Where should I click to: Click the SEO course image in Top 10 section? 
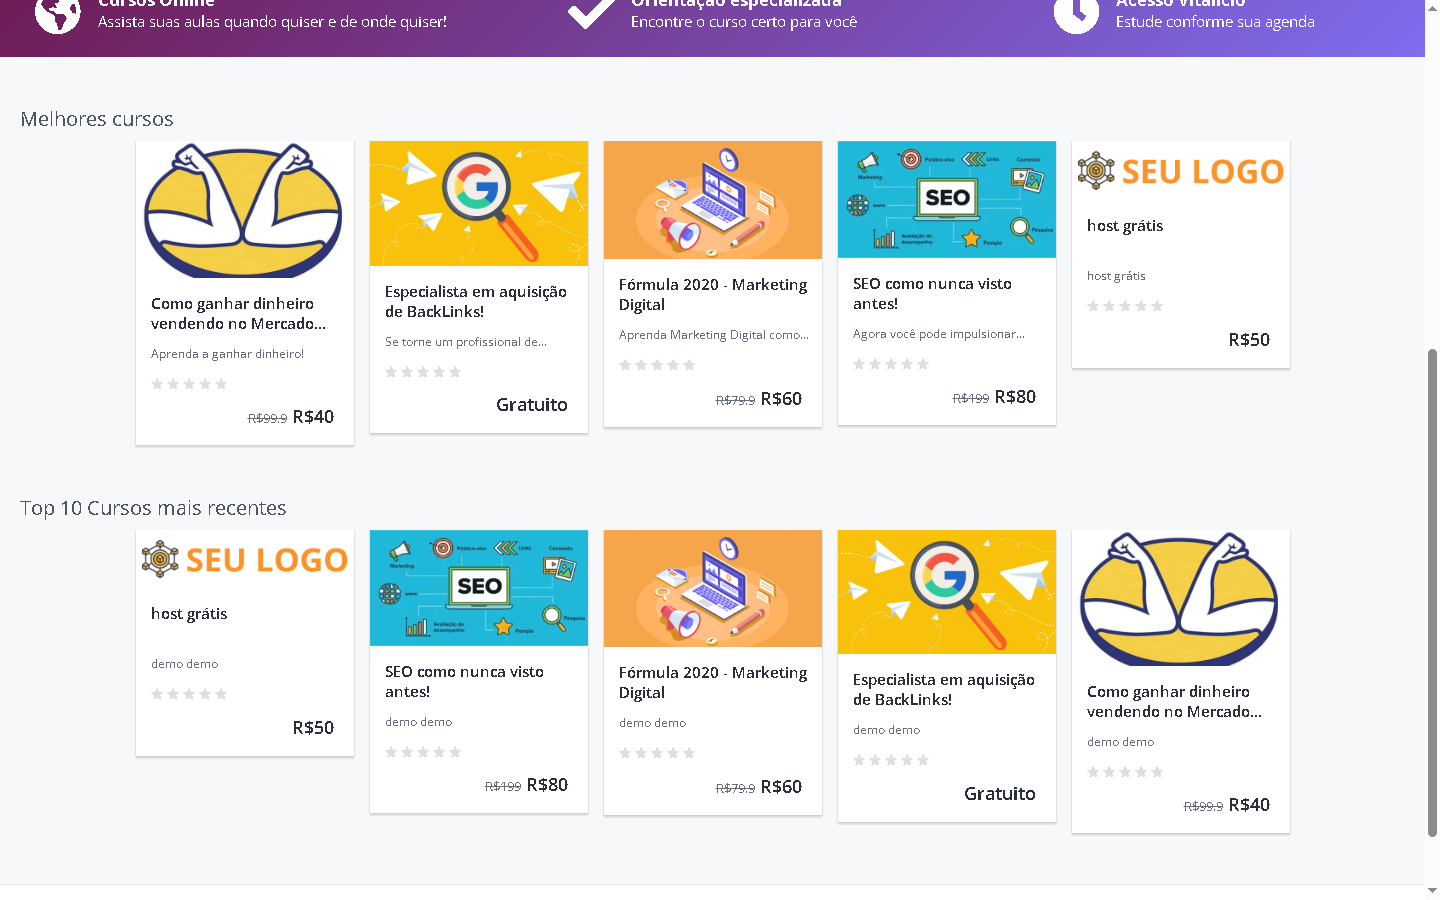(479, 588)
